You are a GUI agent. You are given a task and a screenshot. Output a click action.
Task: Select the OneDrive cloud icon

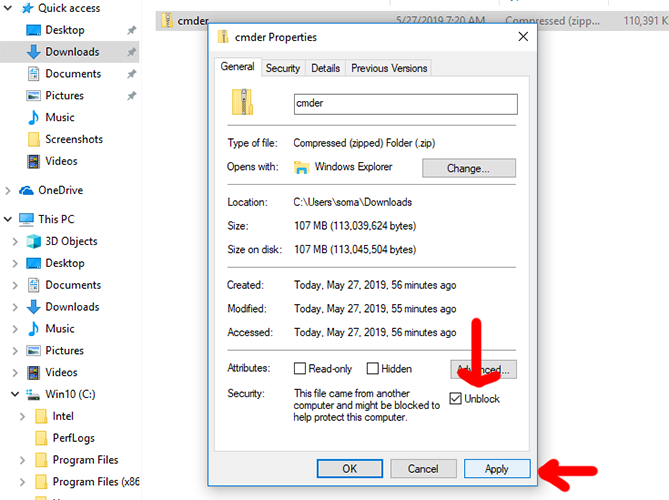pyautogui.click(x=26, y=190)
